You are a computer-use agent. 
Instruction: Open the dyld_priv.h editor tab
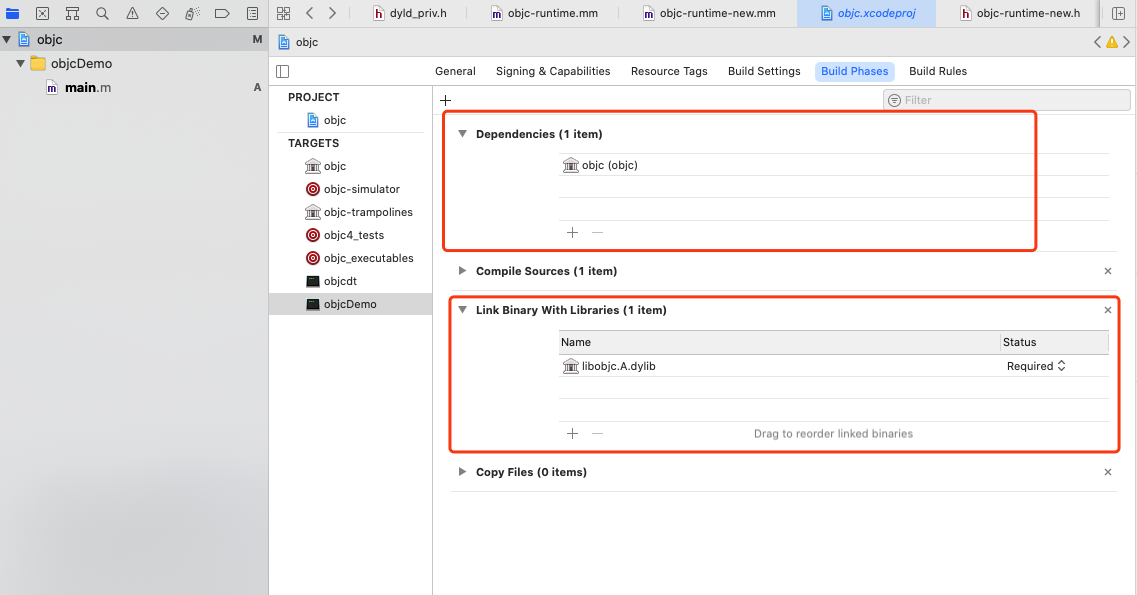[410, 13]
